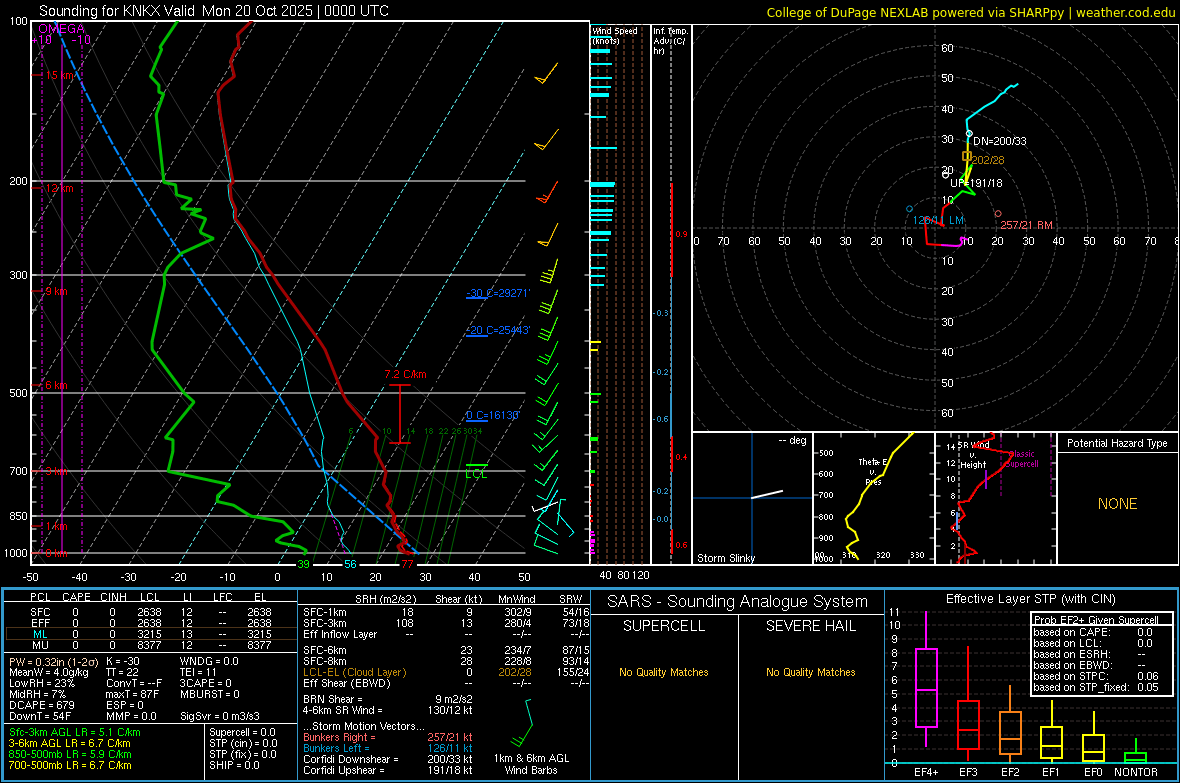Click the Bunkers Right = 257/21 kt line
This screenshot has height=783, width=1180.
point(388,737)
